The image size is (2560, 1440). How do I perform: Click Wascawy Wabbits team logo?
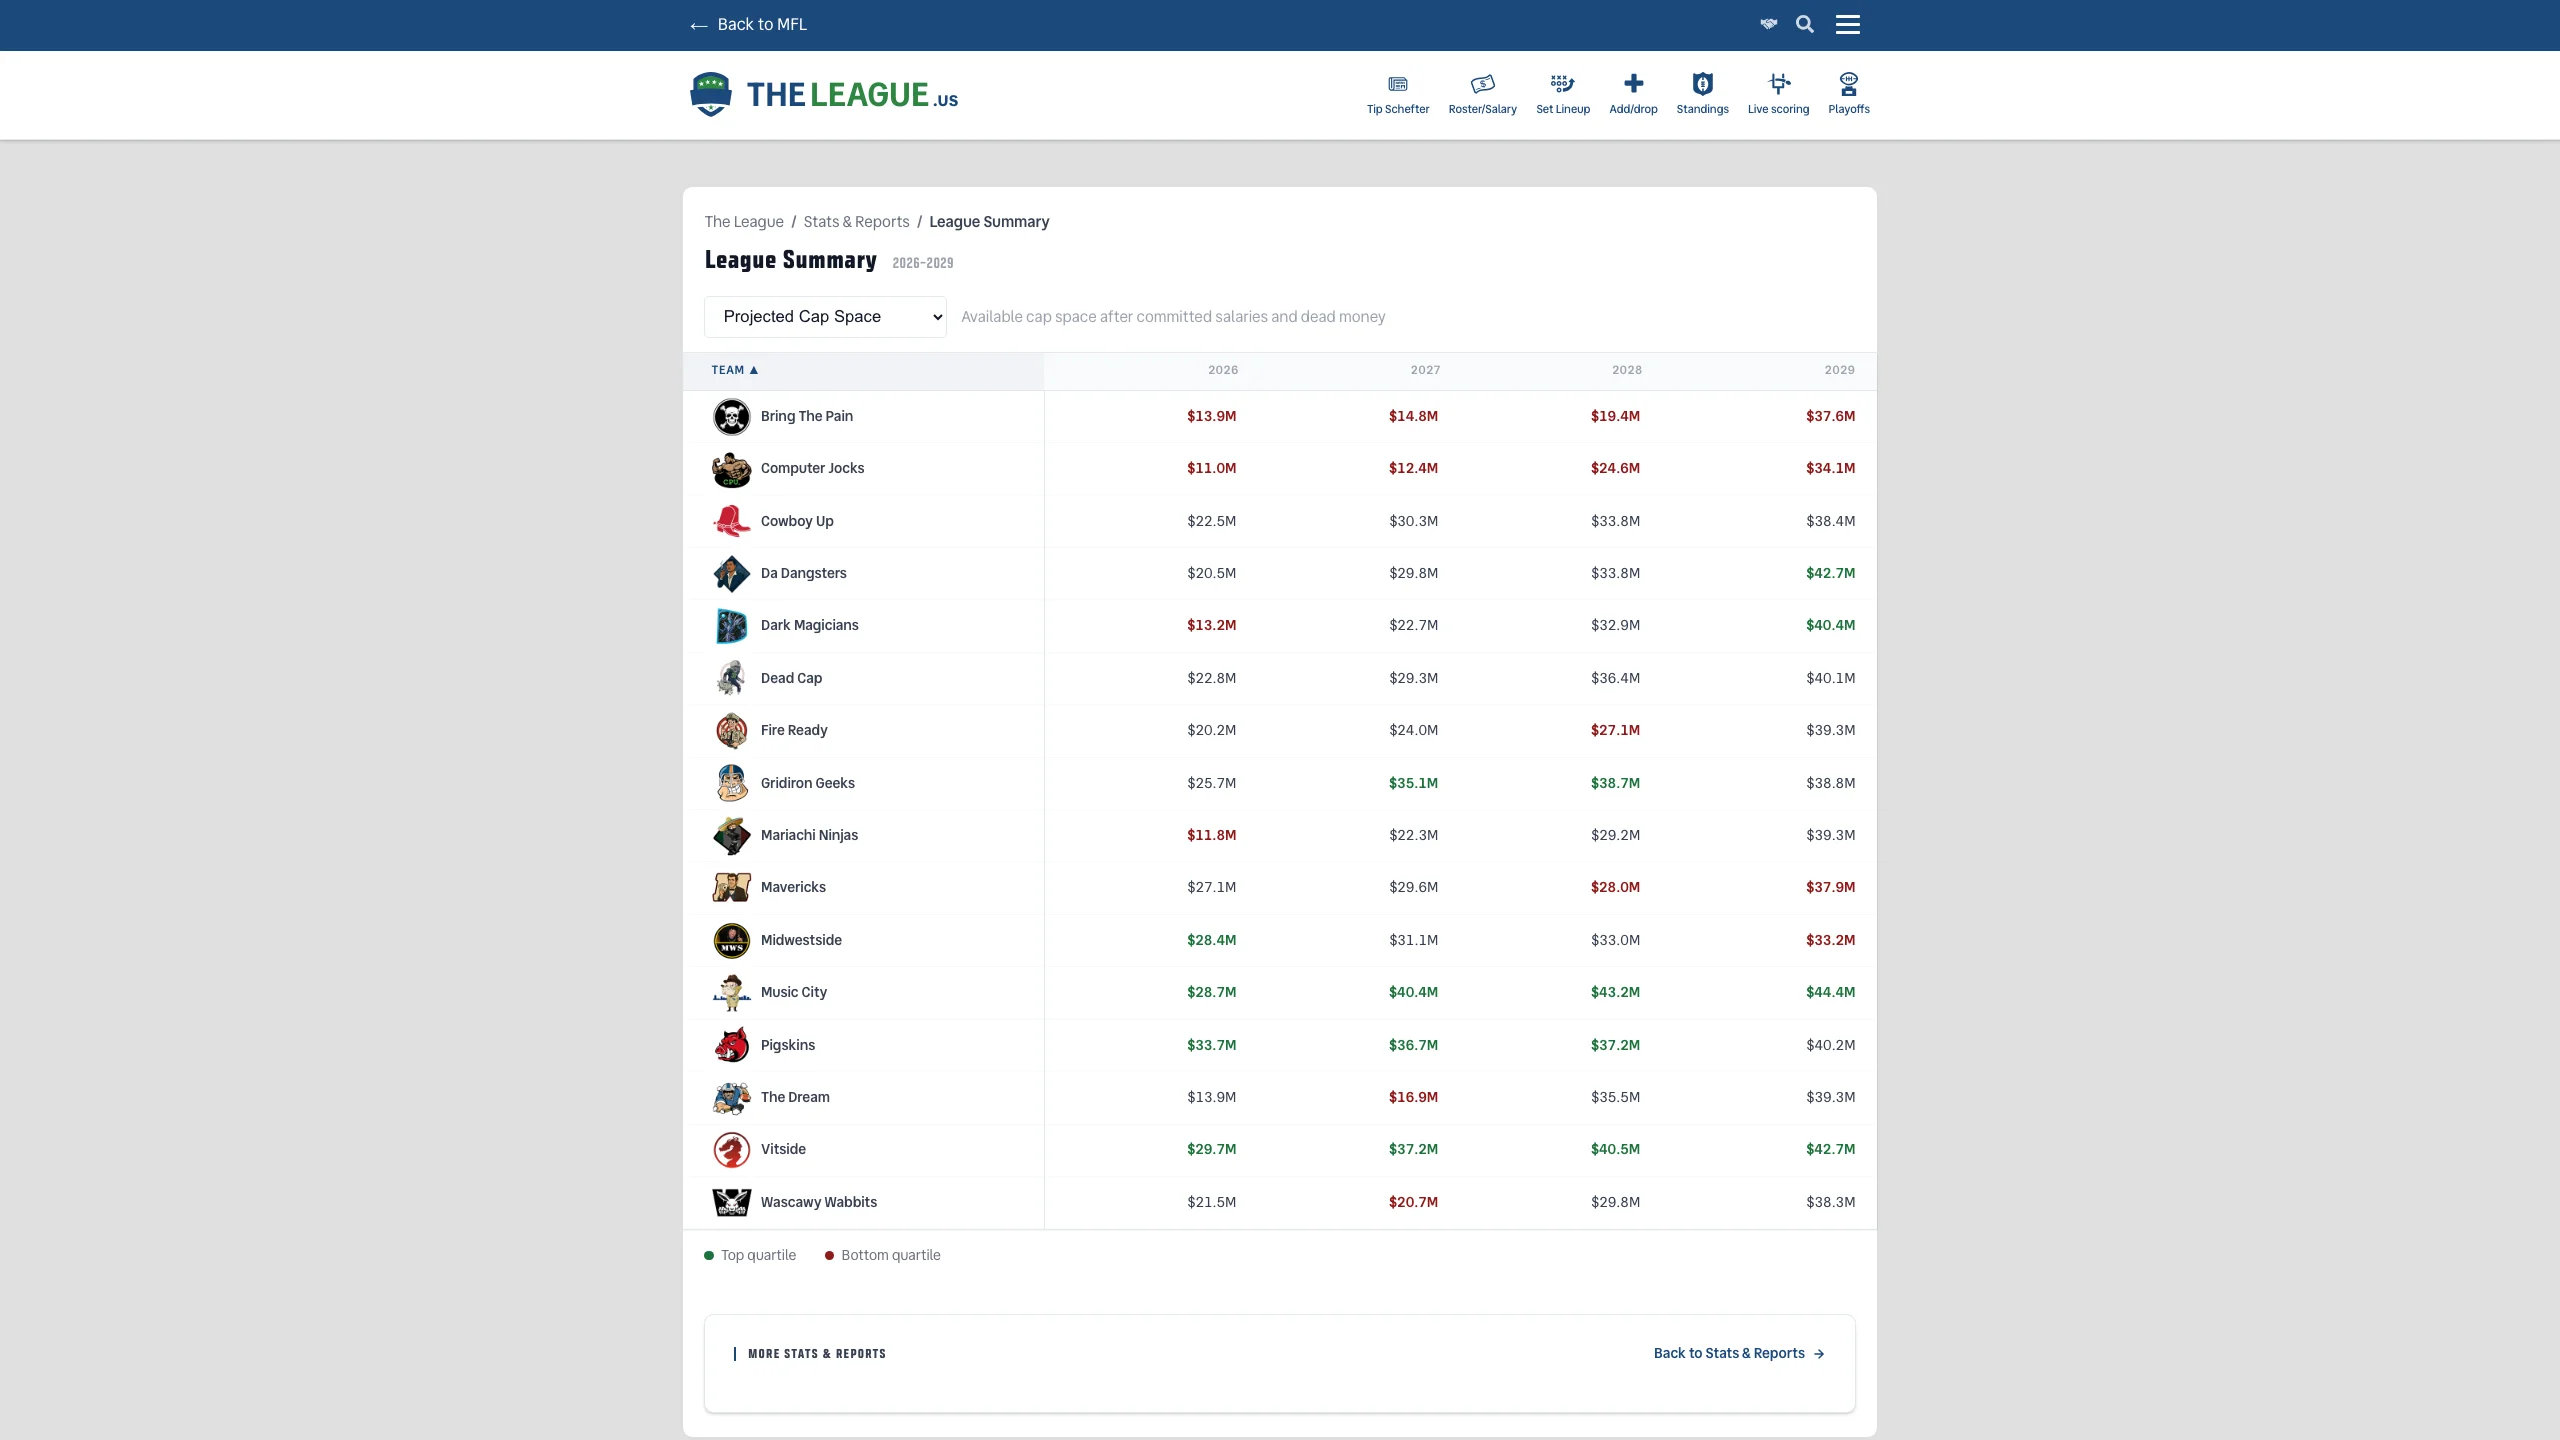coord(731,1202)
